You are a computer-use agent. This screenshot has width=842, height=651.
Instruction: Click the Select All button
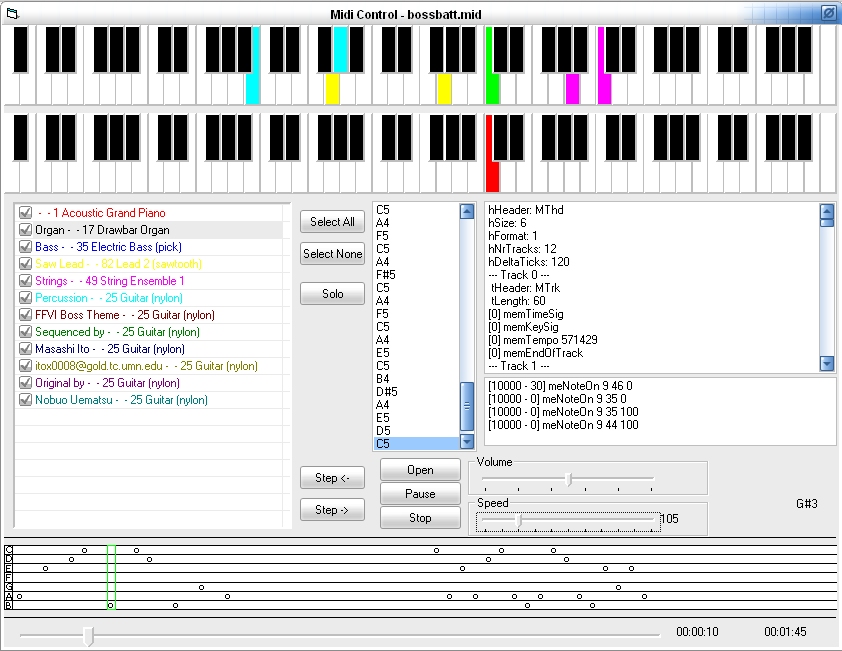[x=332, y=222]
